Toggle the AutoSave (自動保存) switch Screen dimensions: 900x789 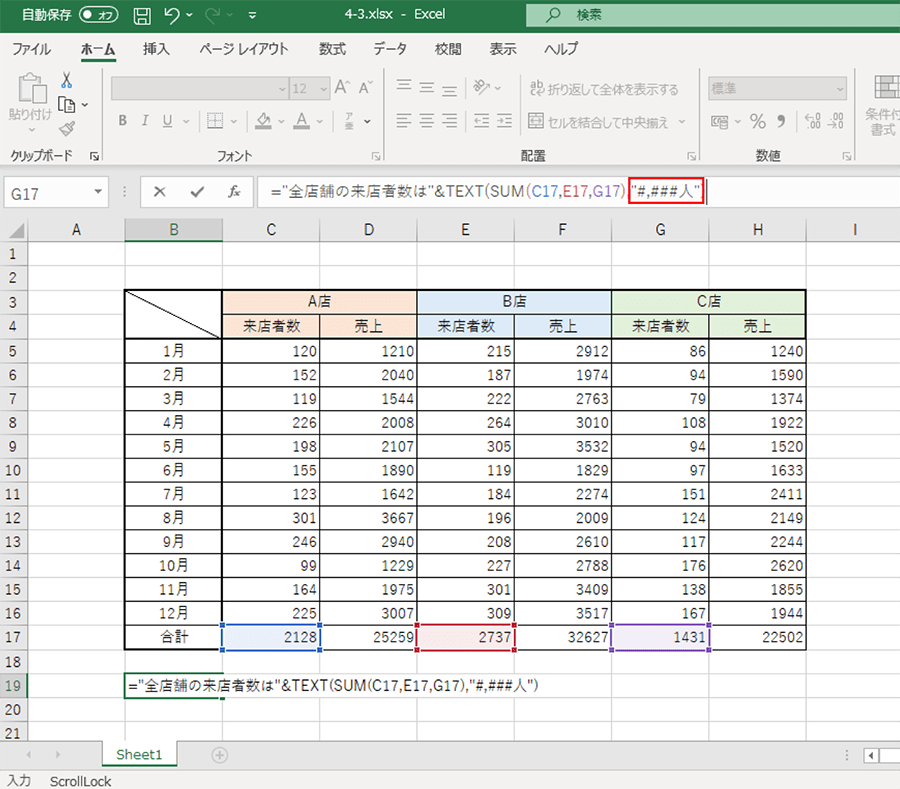(x=99, y=15)
